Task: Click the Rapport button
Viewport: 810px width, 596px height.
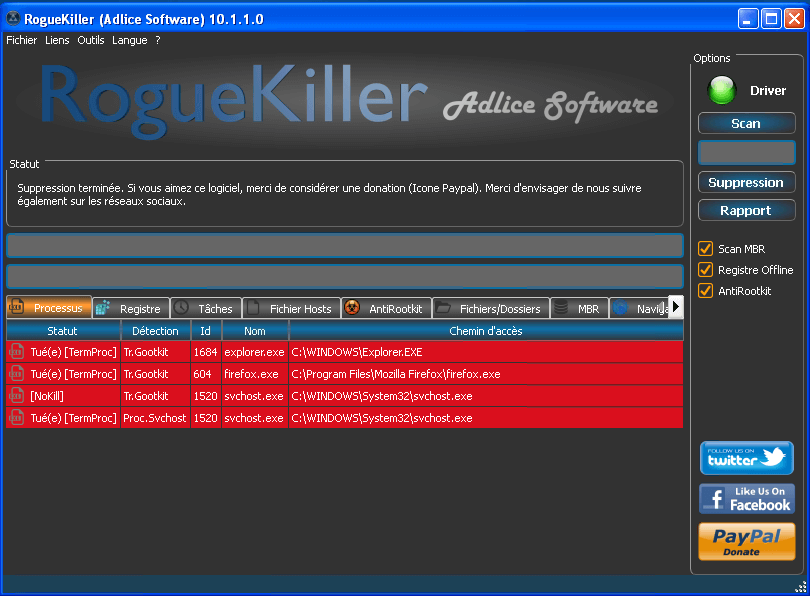Action: tap(746, 210)
